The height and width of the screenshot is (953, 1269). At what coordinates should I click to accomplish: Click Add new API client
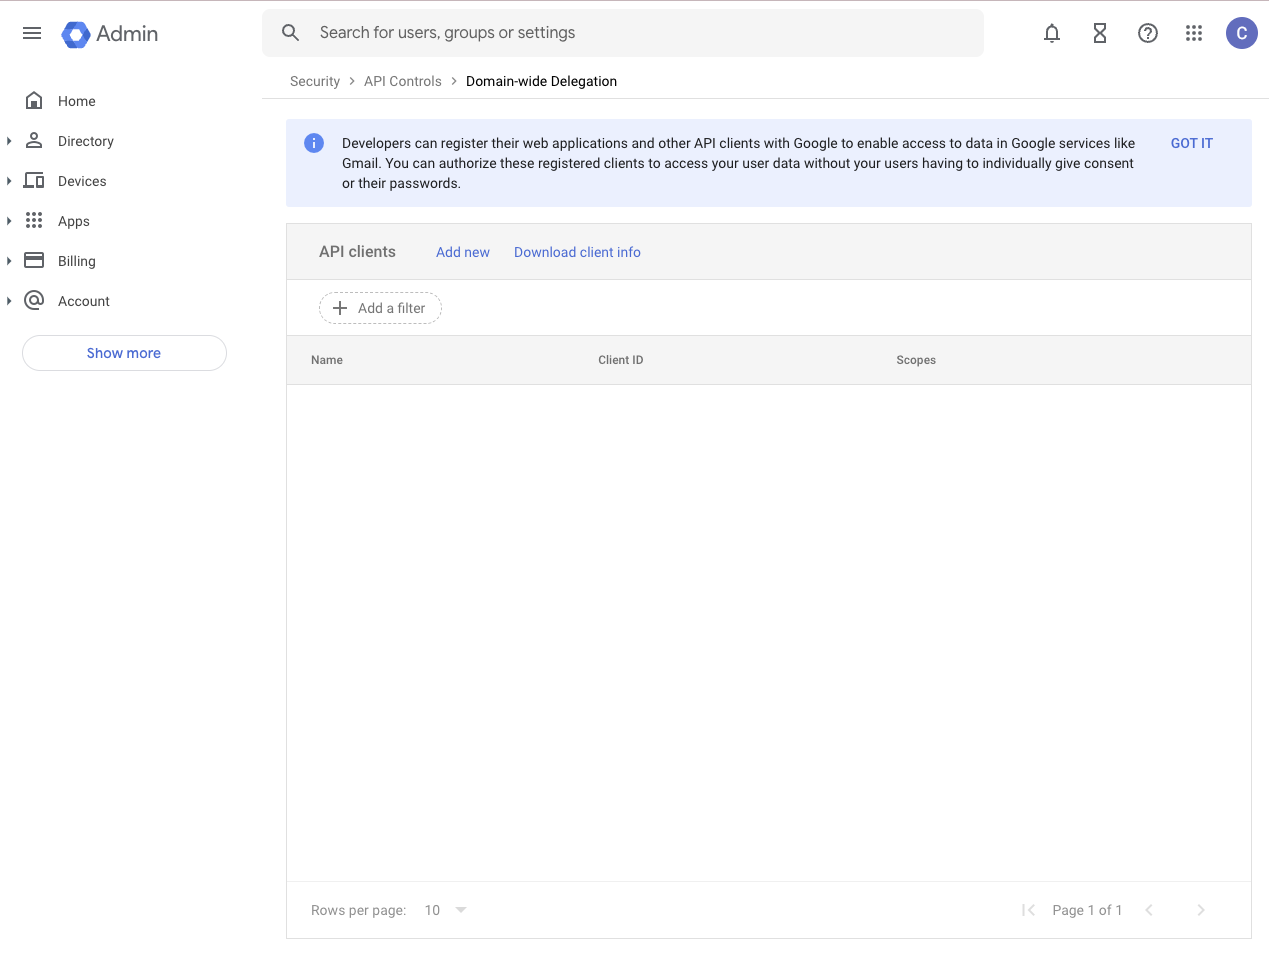tap(462, 252)
